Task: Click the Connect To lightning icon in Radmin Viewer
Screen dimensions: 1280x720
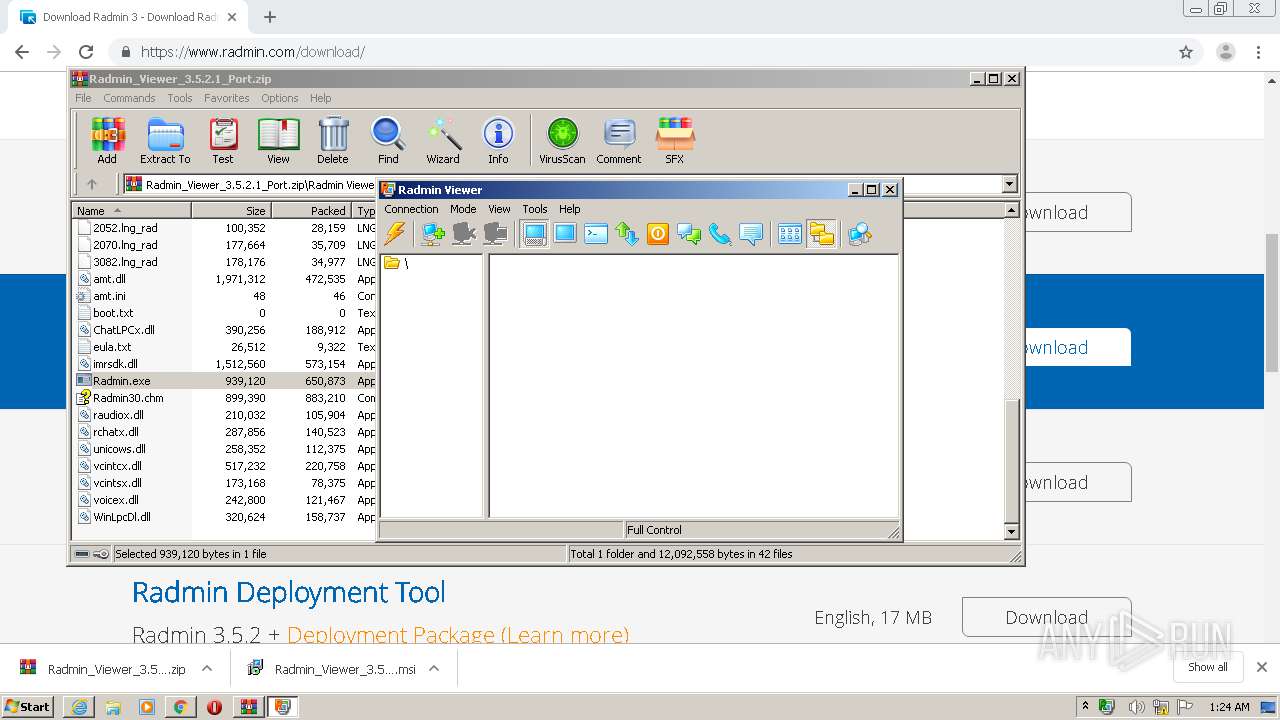Action: point(395,234)
